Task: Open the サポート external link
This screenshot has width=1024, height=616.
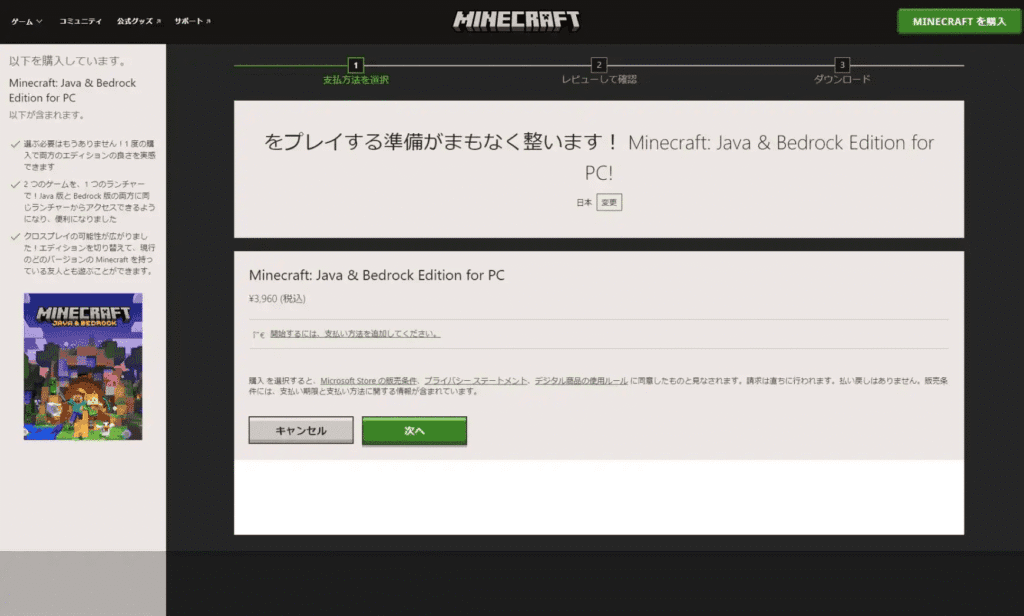Action: [x=192, y=21]
